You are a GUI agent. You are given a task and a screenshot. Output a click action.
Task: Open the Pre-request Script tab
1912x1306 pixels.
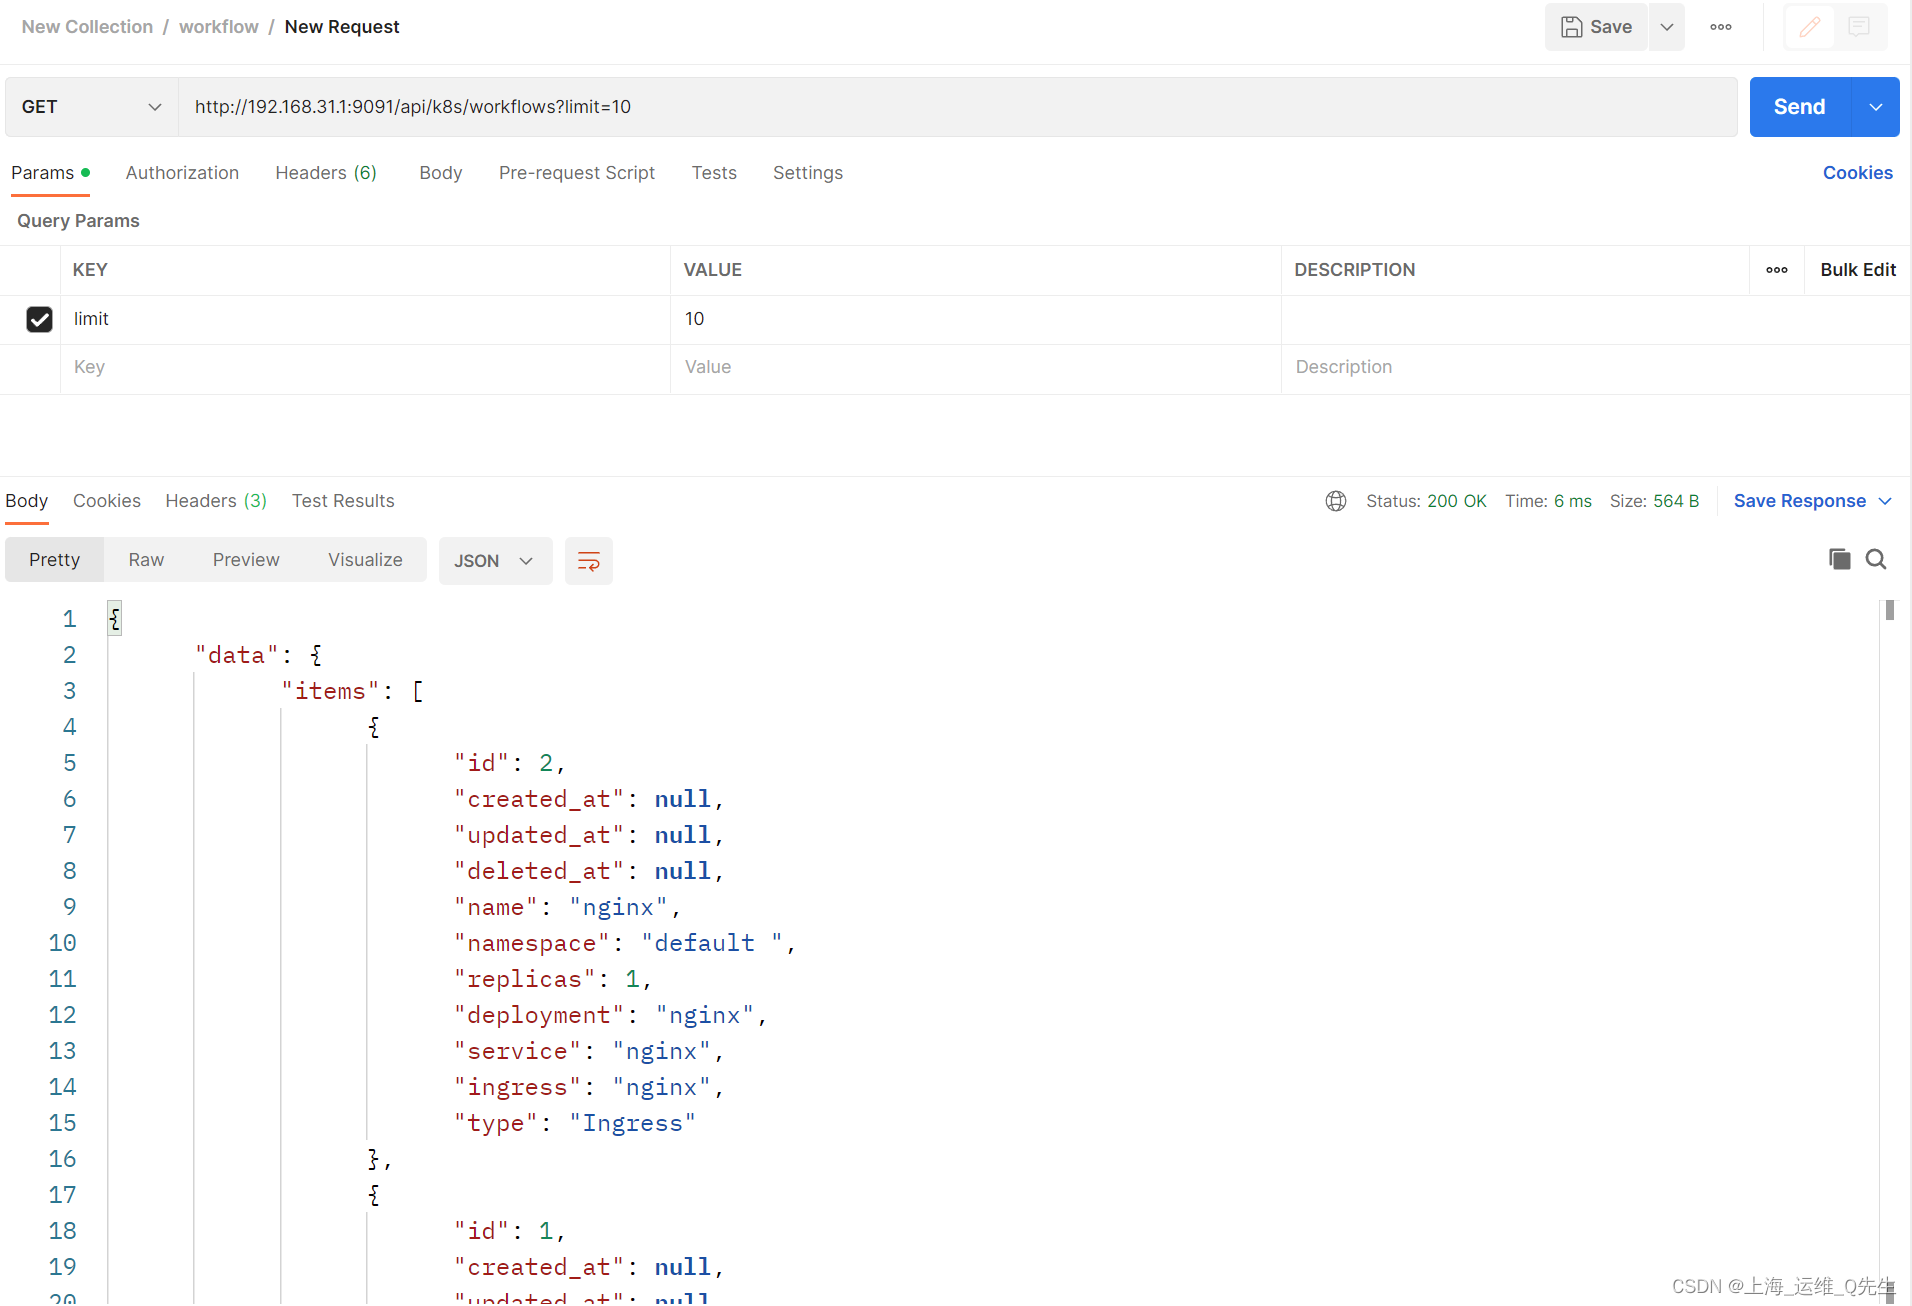(577, 173)
